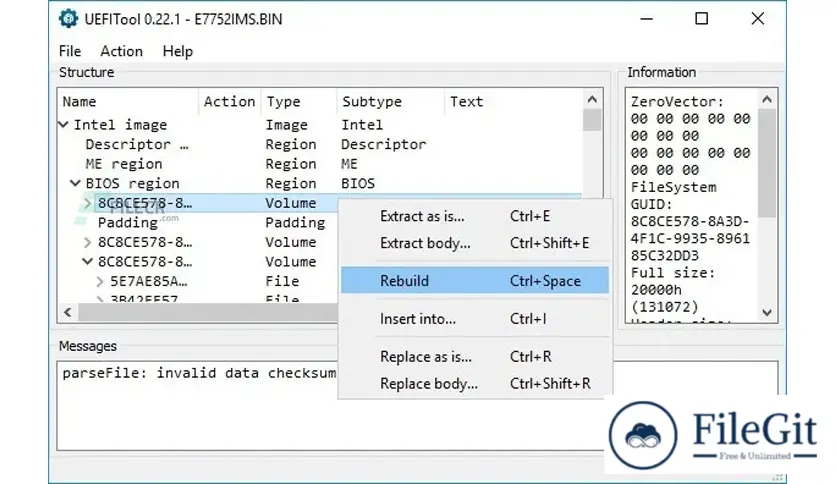Click the Name column header
This screenshot has height=484, width=836.
click(128, 101)
